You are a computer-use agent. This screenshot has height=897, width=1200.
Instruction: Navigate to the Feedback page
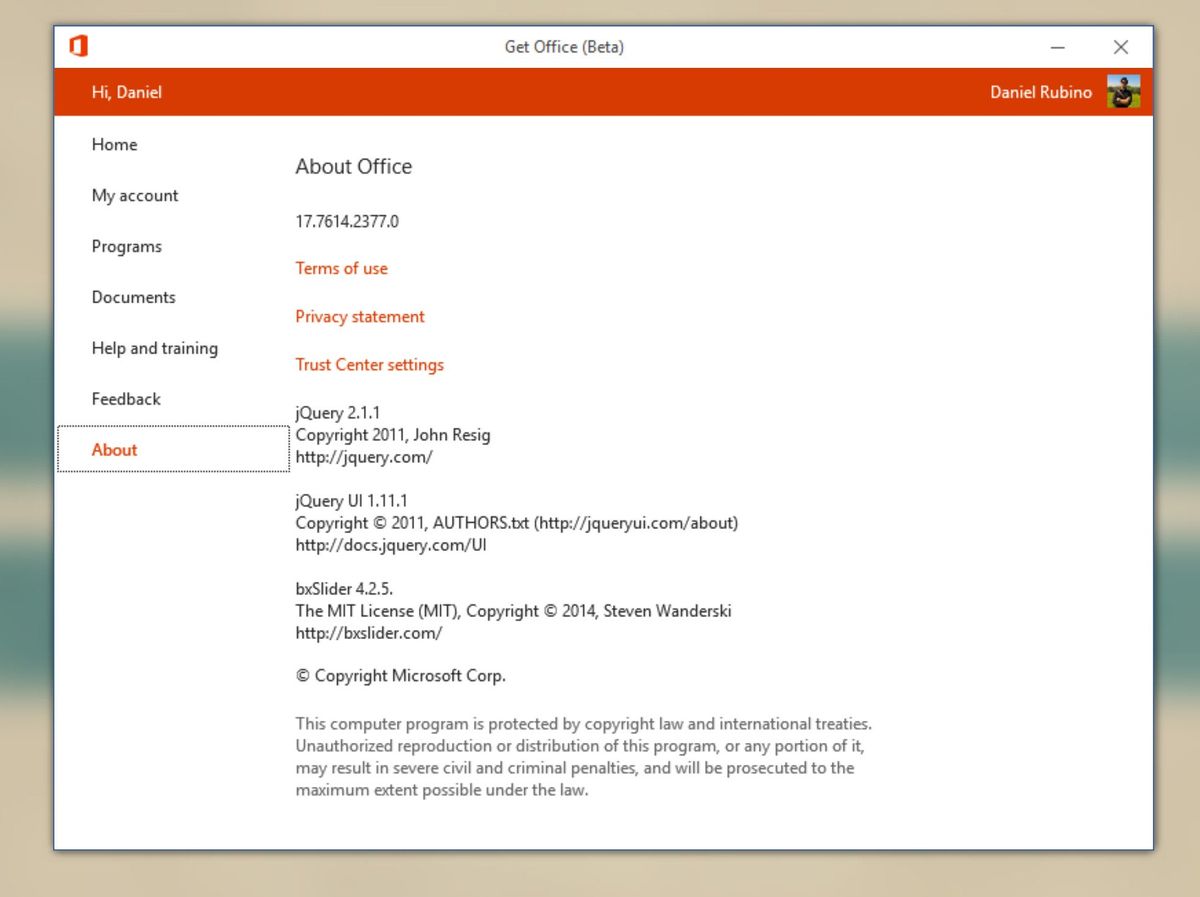point(126,399)
